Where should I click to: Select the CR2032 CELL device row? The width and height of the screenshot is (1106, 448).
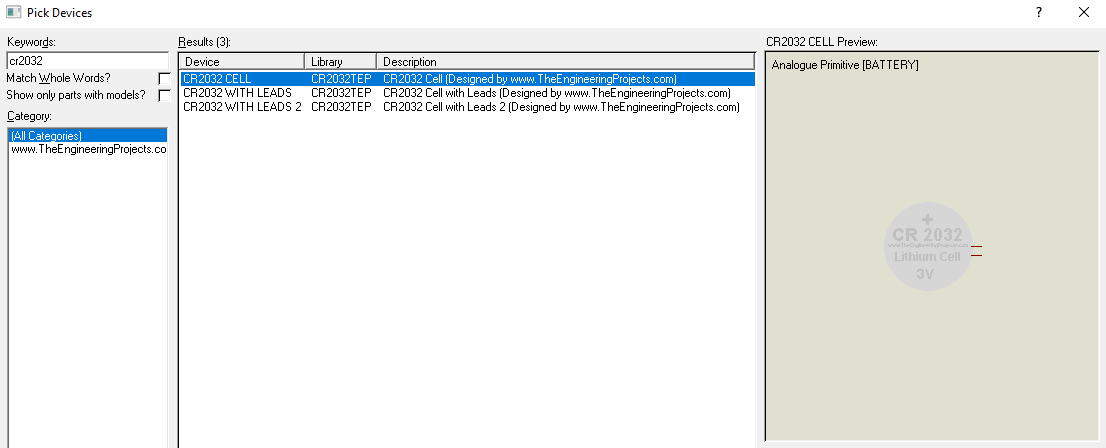[217, 79]
